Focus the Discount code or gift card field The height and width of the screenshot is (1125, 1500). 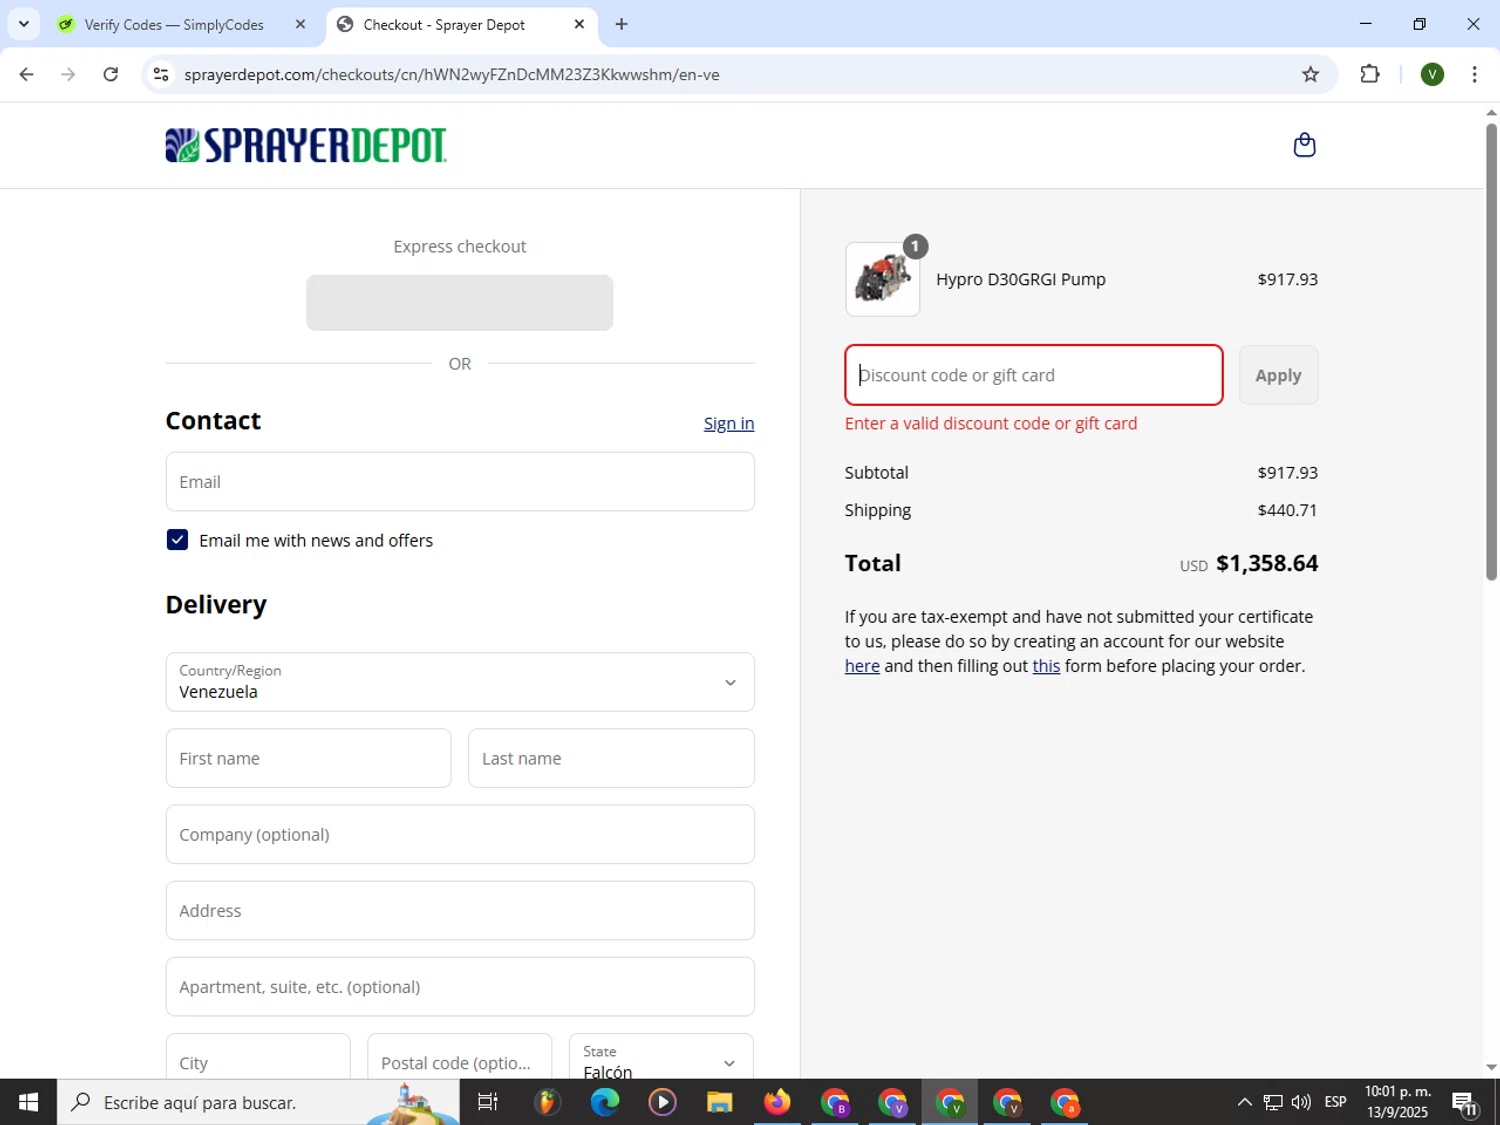(1034, 375)
